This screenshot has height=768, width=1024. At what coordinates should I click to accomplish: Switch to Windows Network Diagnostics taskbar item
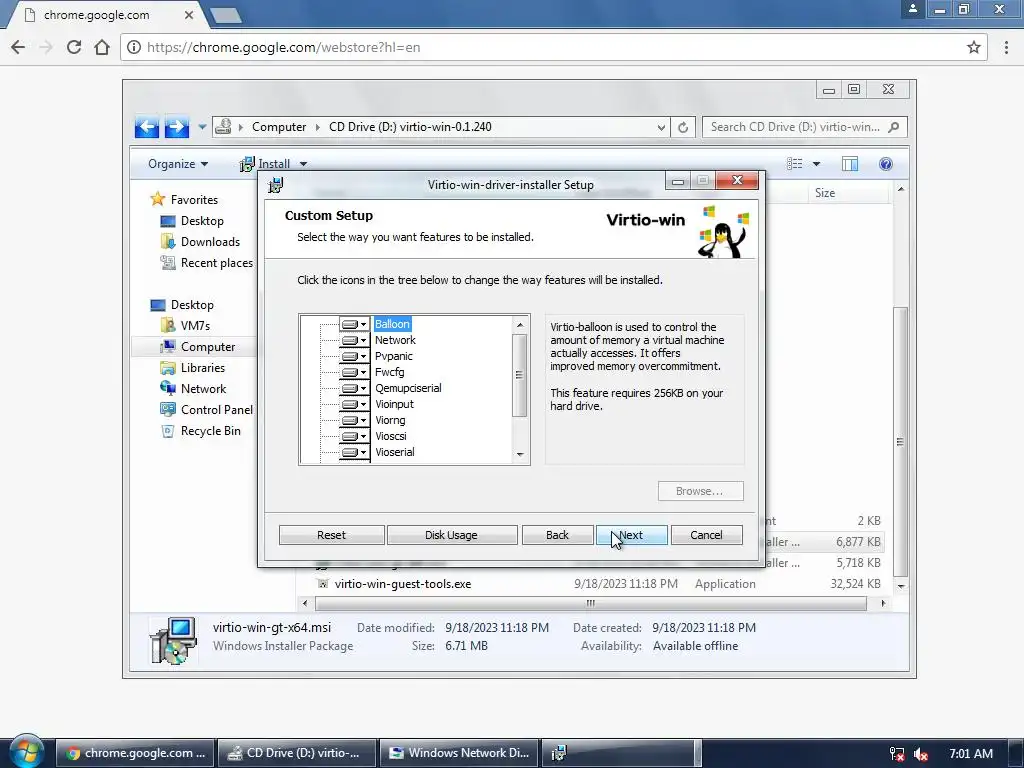tap(460, 753)
